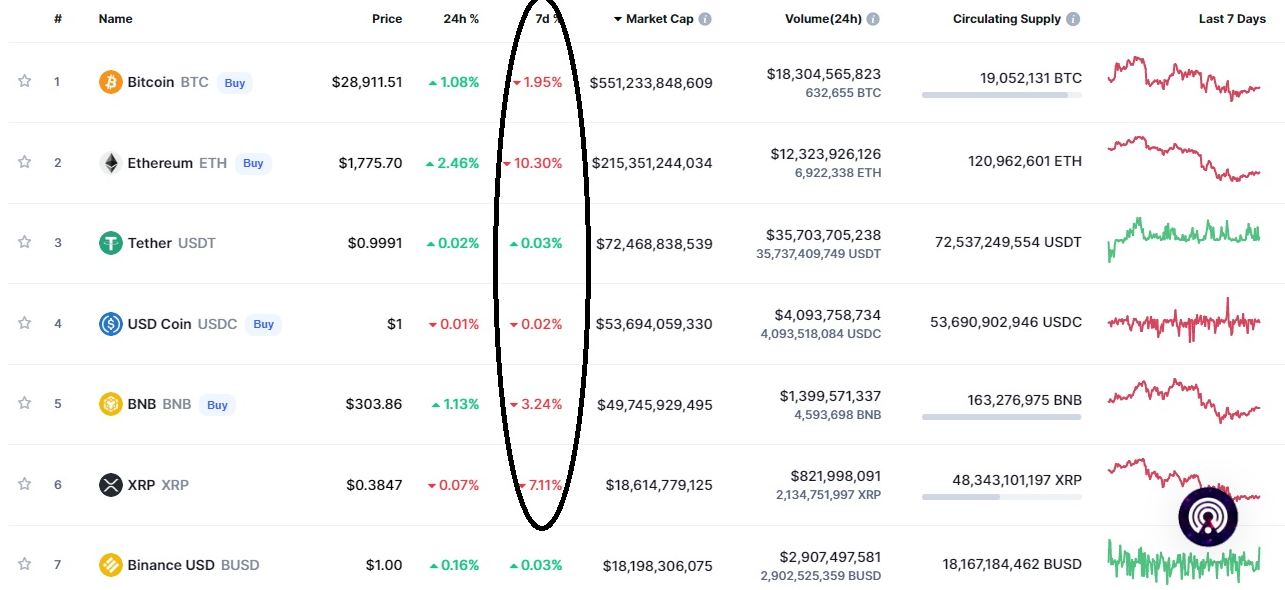Mark XRP as favorite with star
Viewport: 1285px width, 590px height.
tap(24, 484)
